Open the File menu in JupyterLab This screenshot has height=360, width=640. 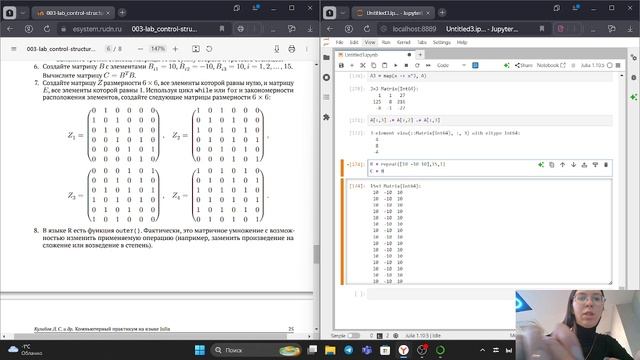[x=339, y=42]
